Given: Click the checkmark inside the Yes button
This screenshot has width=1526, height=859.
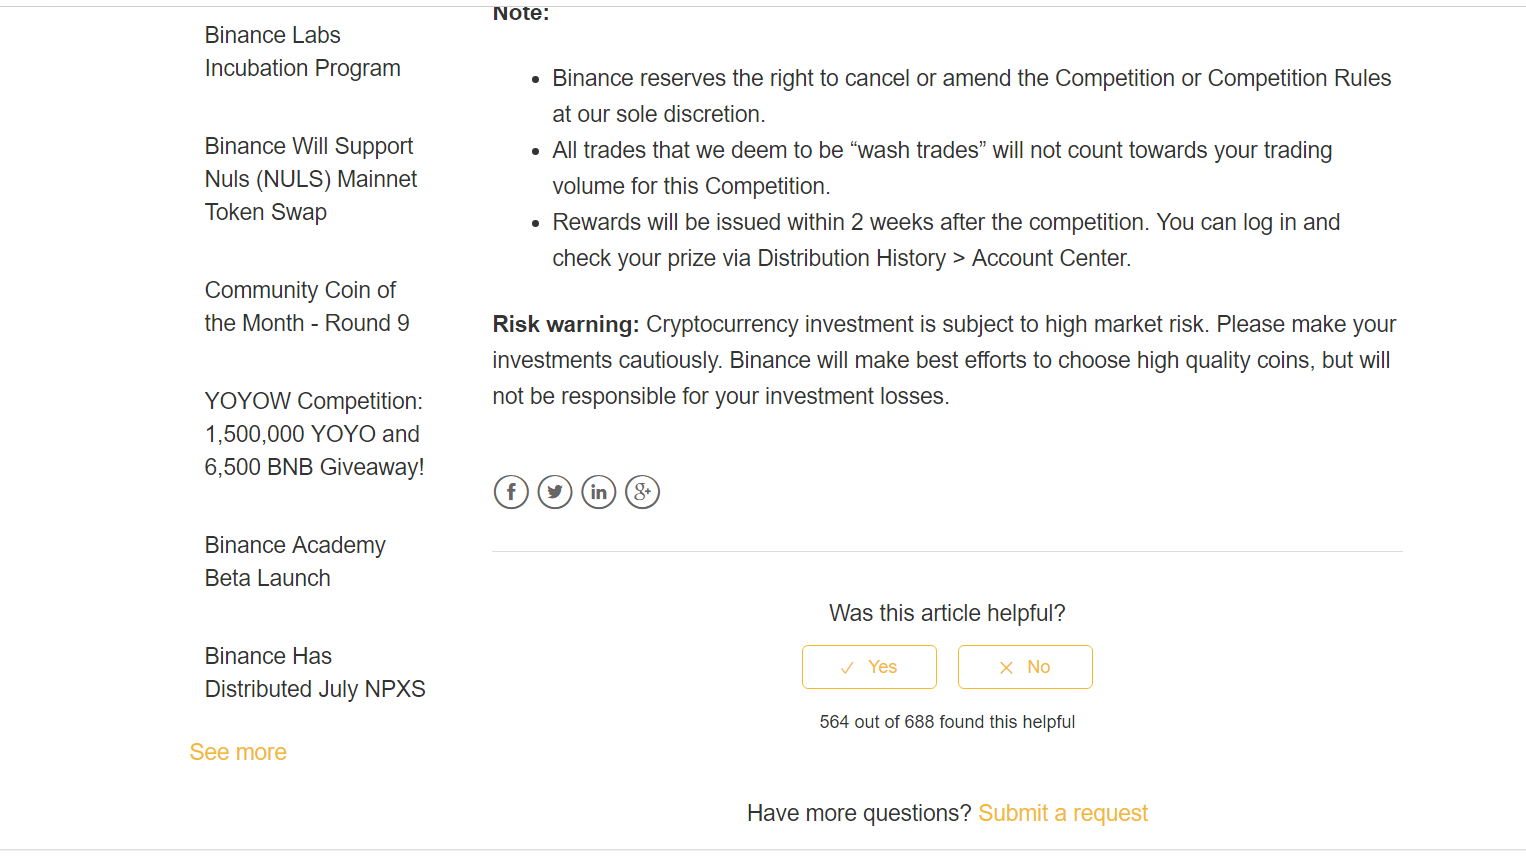Looking at the screenshot, I should pyautogui.click(x=847, y=666).
